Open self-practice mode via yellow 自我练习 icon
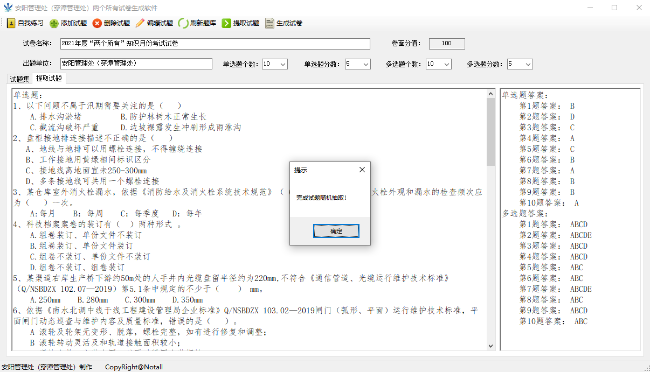Image resolution: width=650 pixels, height=372 pixels. click(x=11, y=23)
